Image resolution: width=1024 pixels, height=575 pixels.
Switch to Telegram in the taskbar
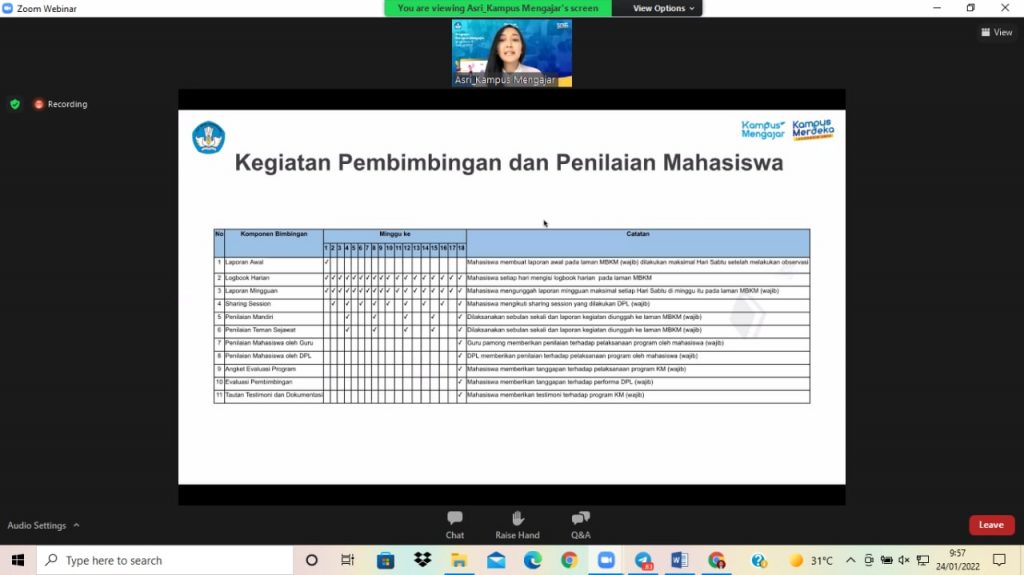643,560
